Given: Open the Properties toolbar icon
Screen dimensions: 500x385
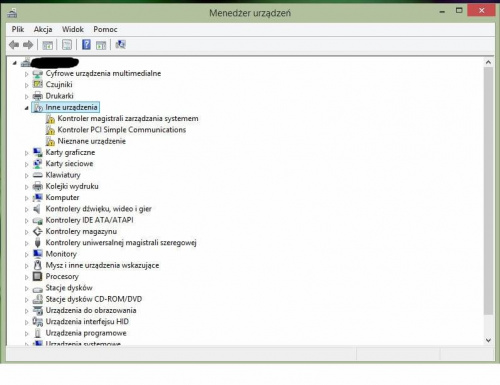Looking at the screenshot, I should [x=67, y=45].
